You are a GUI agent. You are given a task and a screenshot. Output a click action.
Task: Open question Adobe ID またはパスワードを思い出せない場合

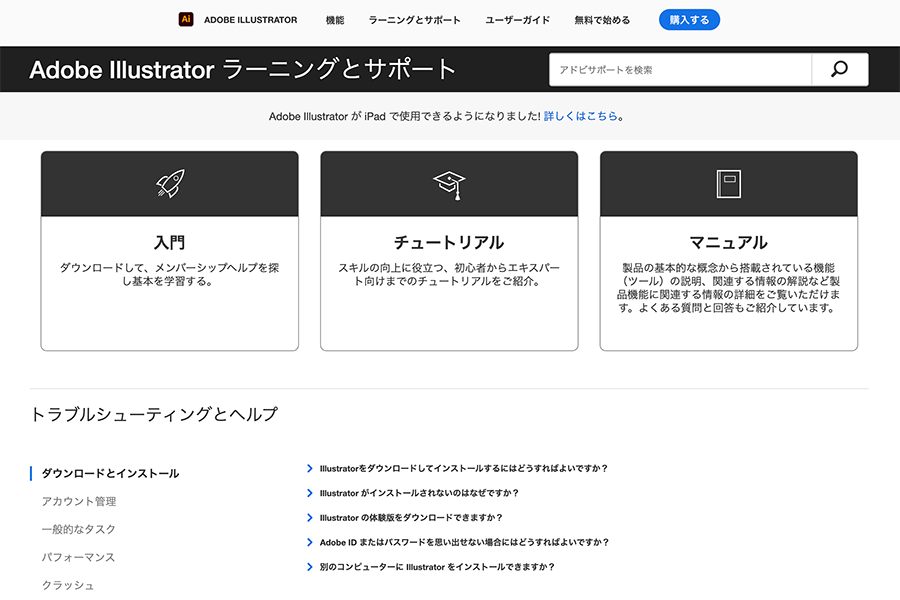tap(464, 543)
